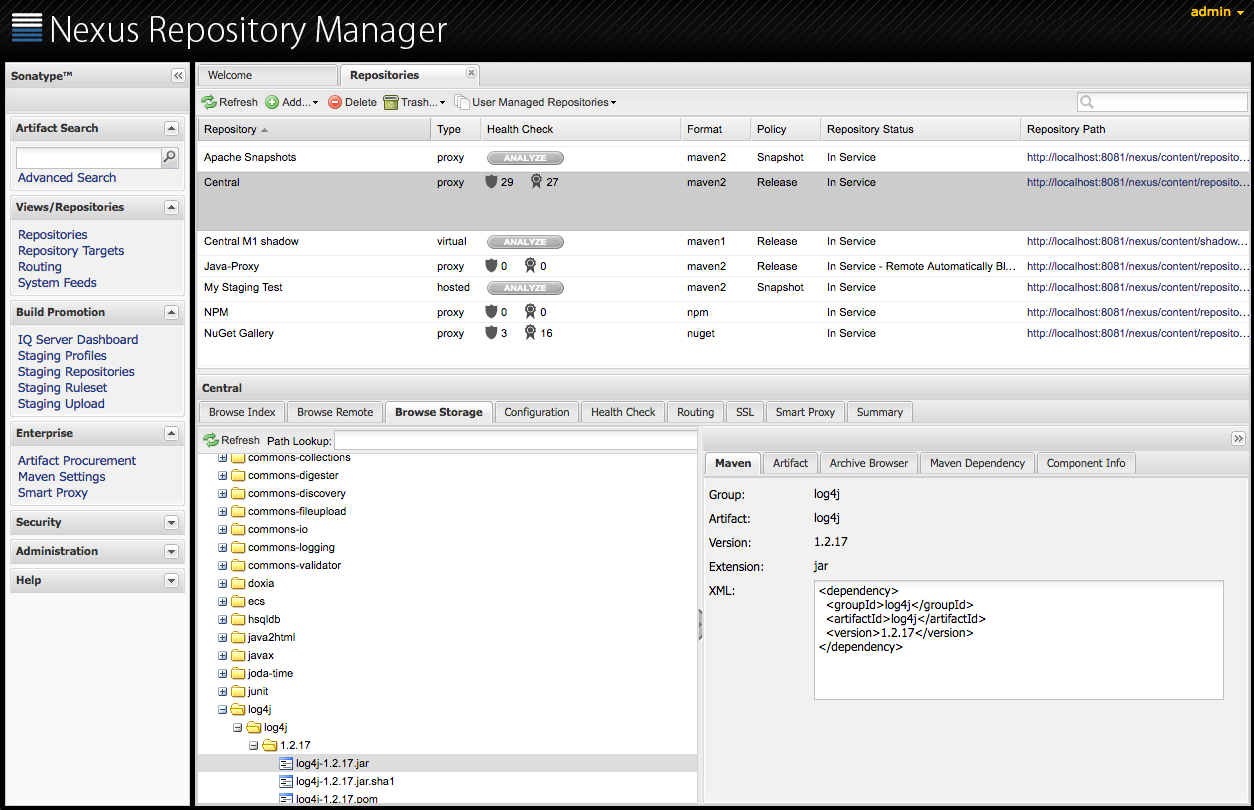Expand the Security section

pyautogui.click(x=171, y=523)
